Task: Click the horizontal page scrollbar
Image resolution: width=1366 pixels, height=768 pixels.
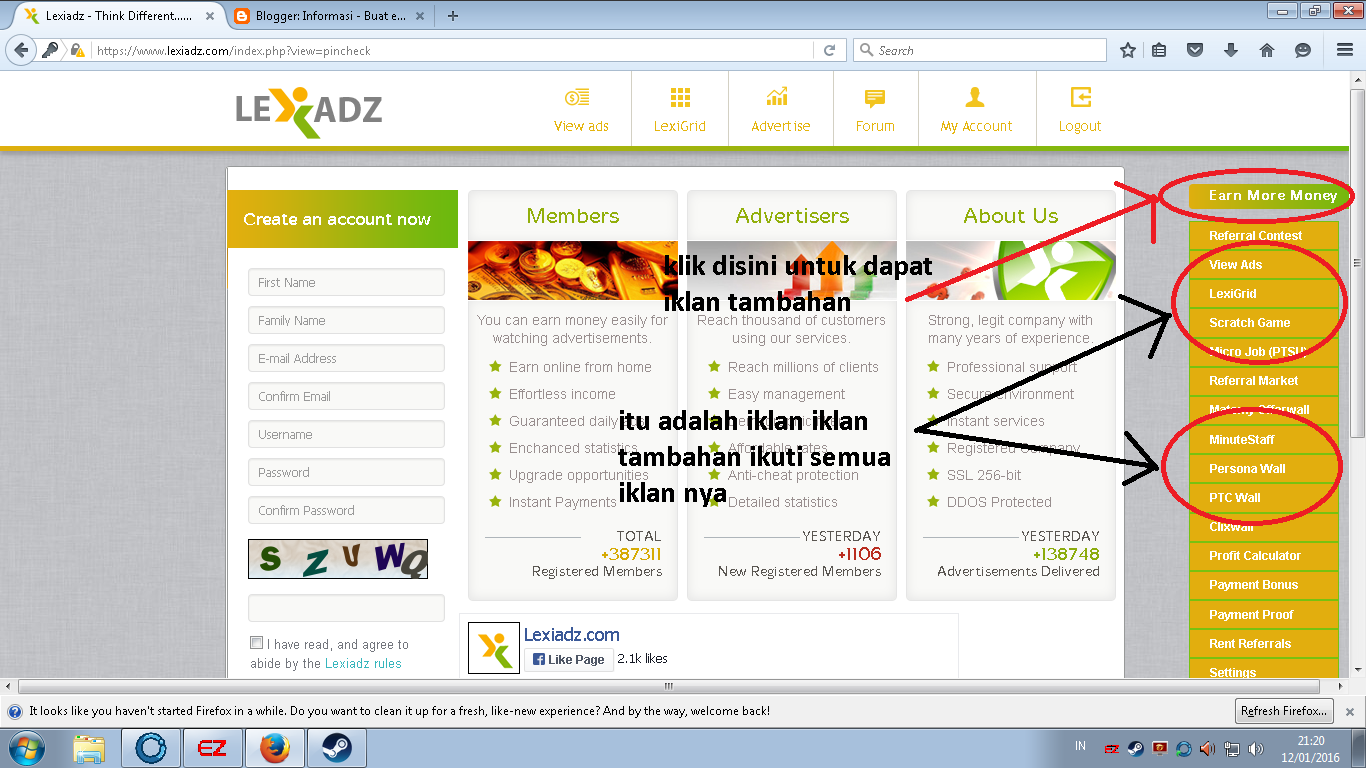Action: tap(669, 686)
